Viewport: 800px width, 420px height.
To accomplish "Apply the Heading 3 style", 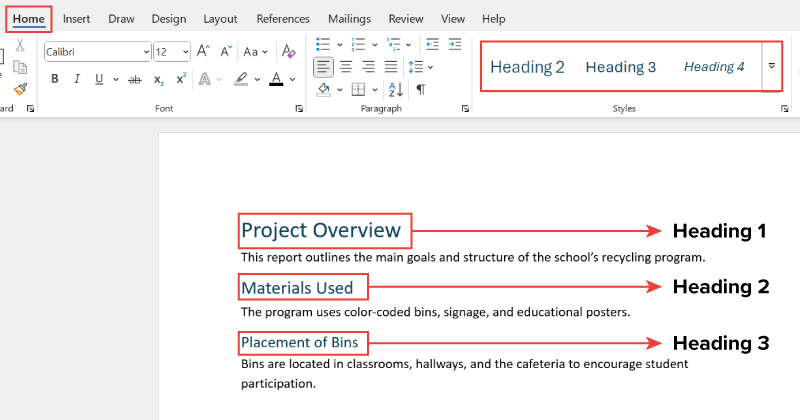I will click(x=620, y=67).
